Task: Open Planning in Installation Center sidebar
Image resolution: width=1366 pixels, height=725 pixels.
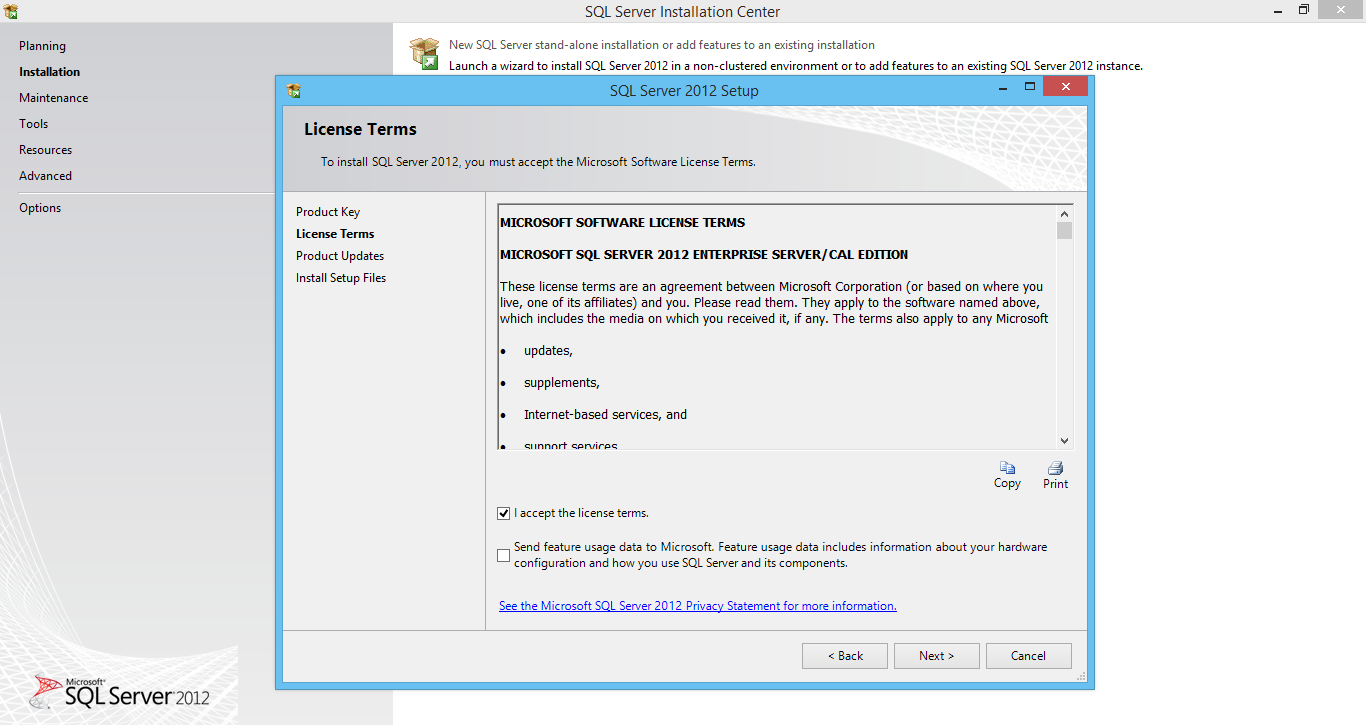Action: [42, 46]
